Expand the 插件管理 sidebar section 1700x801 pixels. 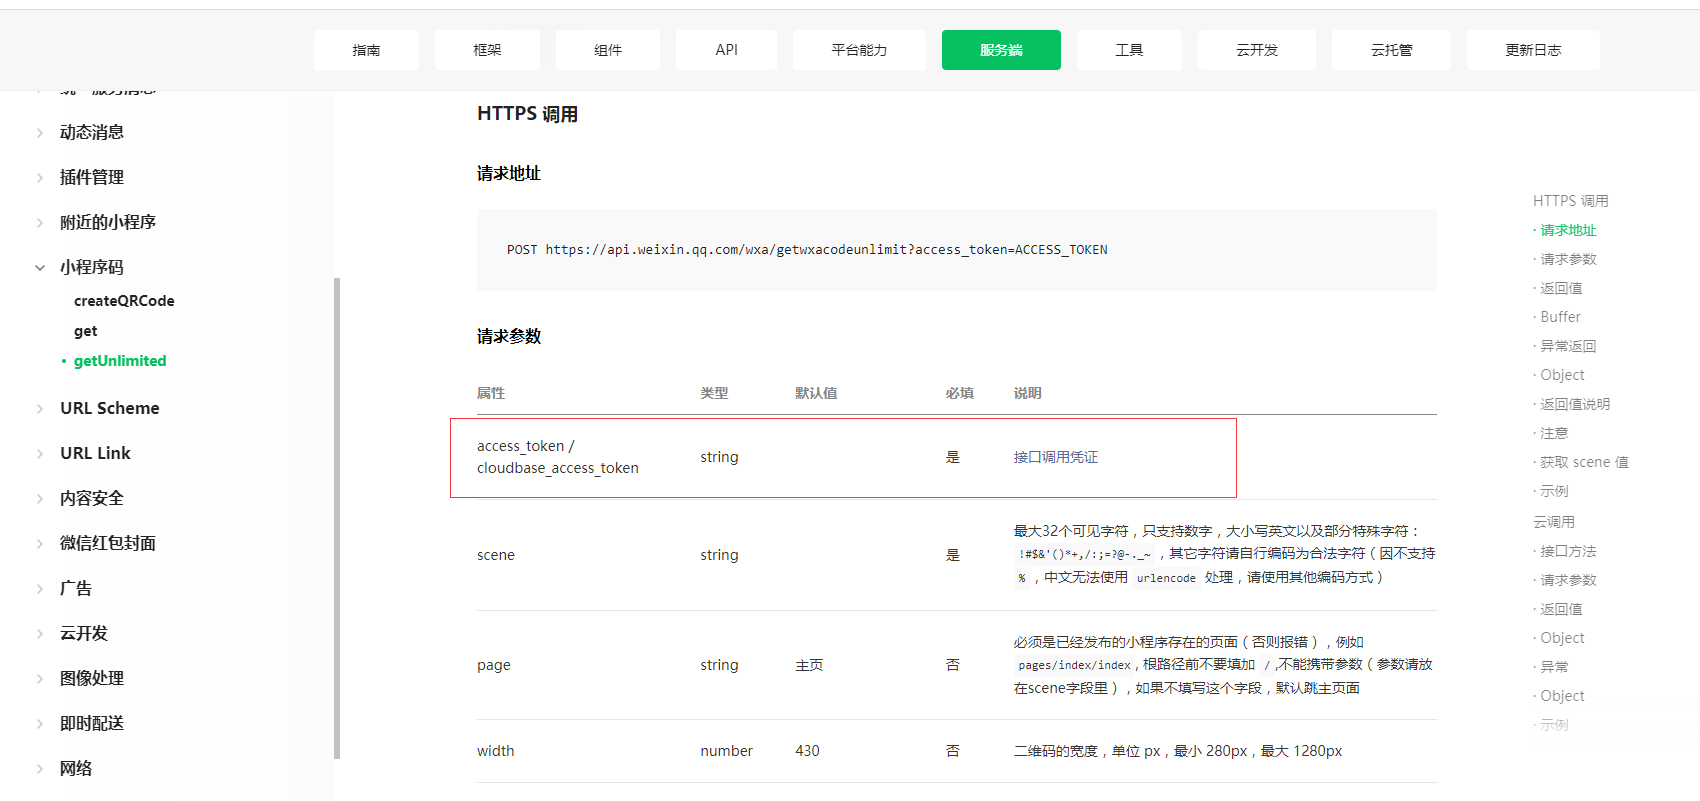[92, 177]
